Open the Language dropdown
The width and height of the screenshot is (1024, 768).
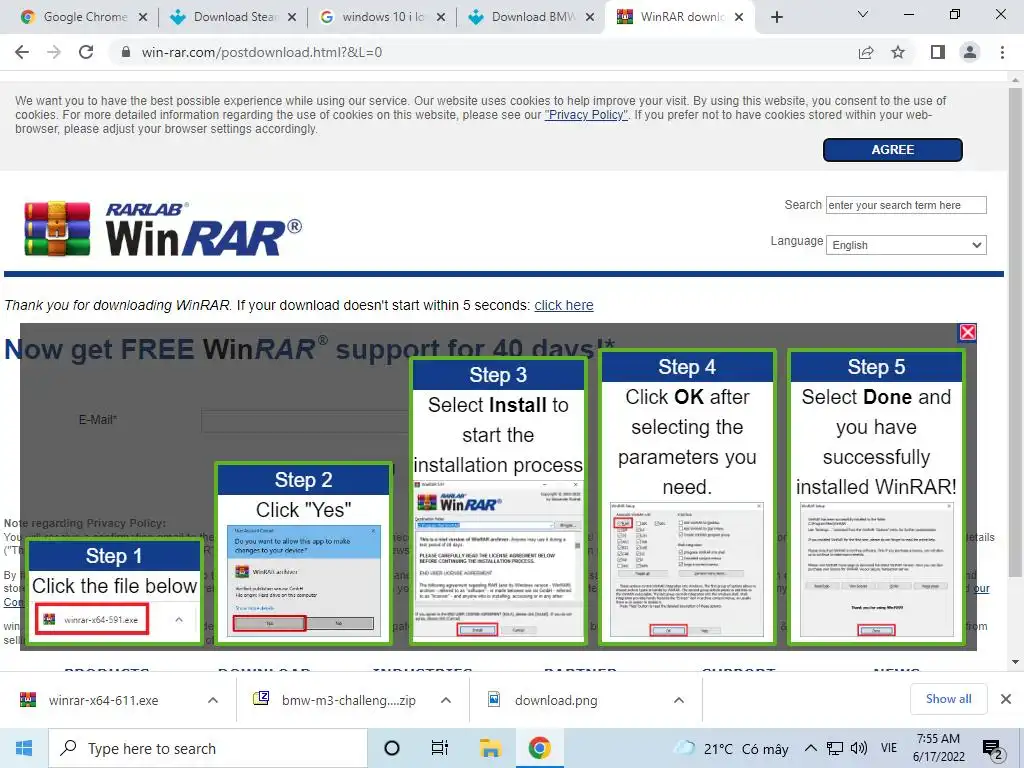click(906, 245)
